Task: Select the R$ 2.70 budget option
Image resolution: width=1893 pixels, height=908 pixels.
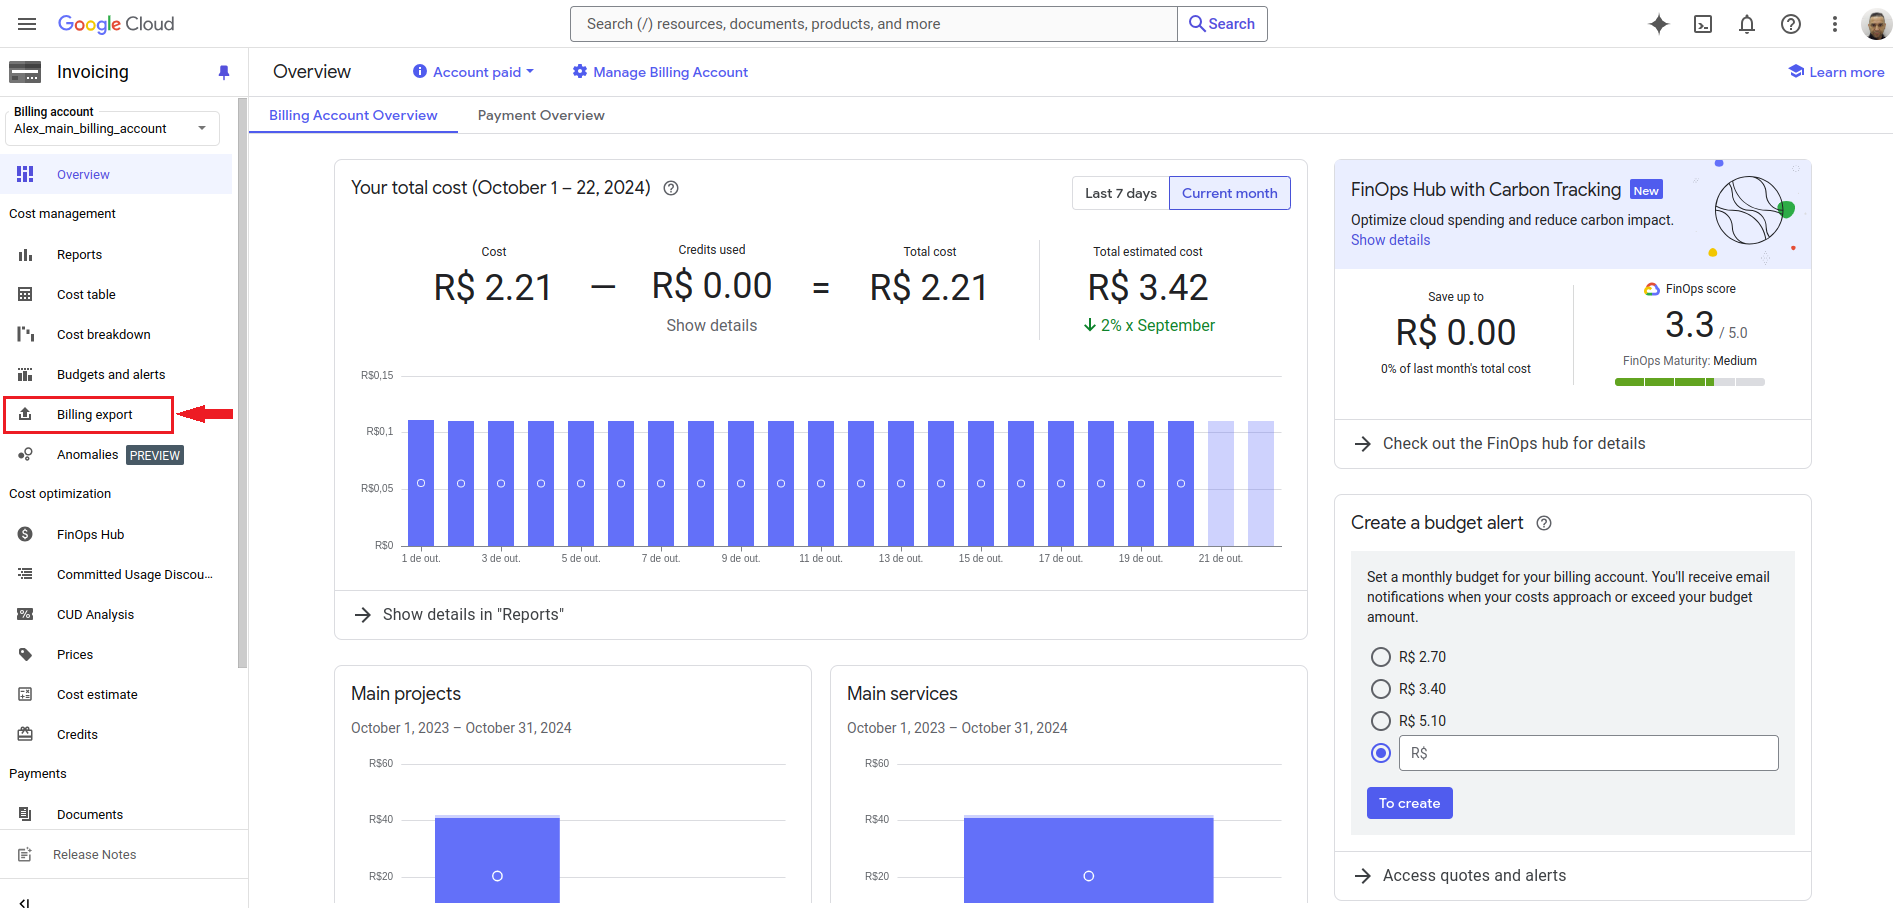Action: click(x=1381, y=657)
